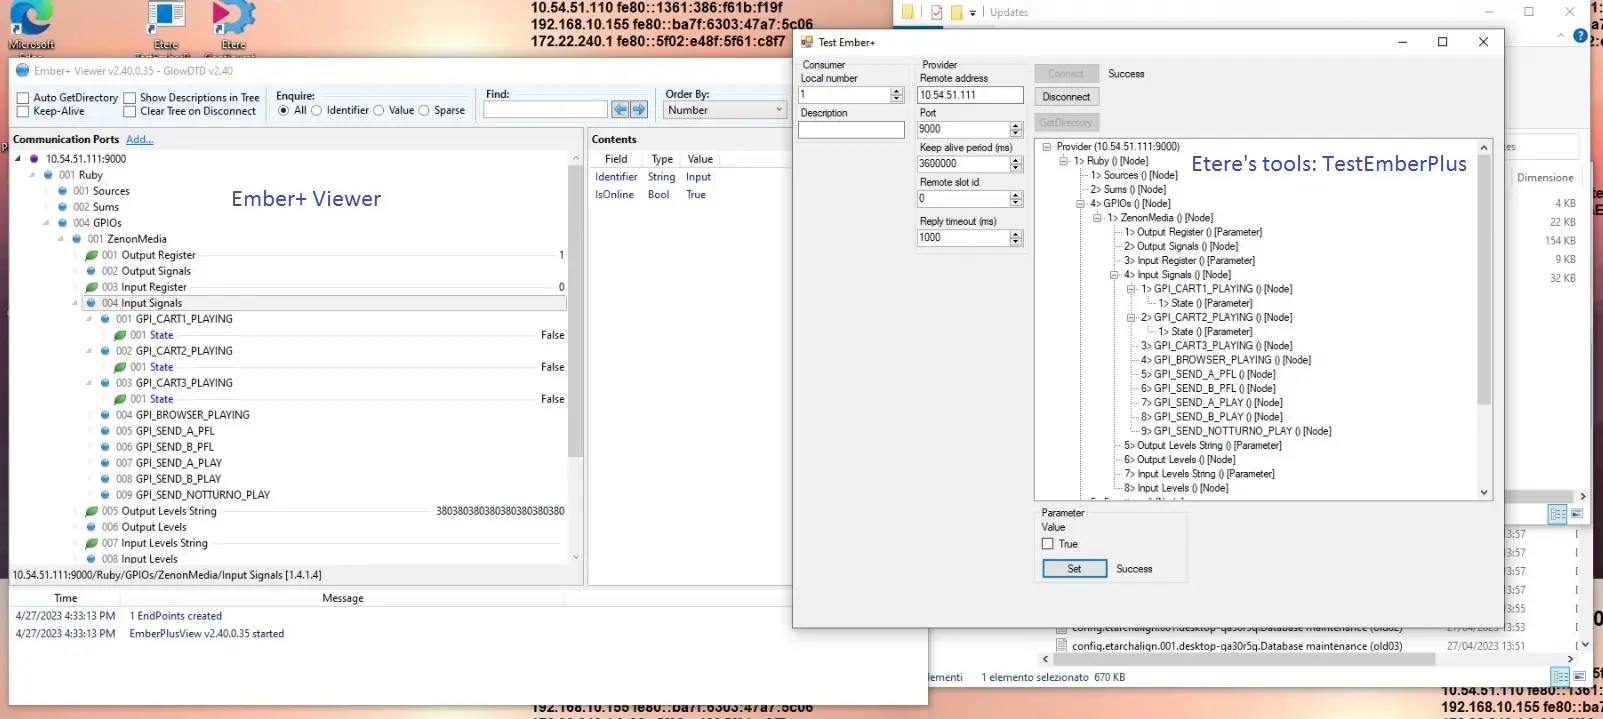Image resolution: width=1603 pixels, height=719 pixels.
Task: Click the purple port icon for 10.54.51.111:9000
Action: coord(34,159)
